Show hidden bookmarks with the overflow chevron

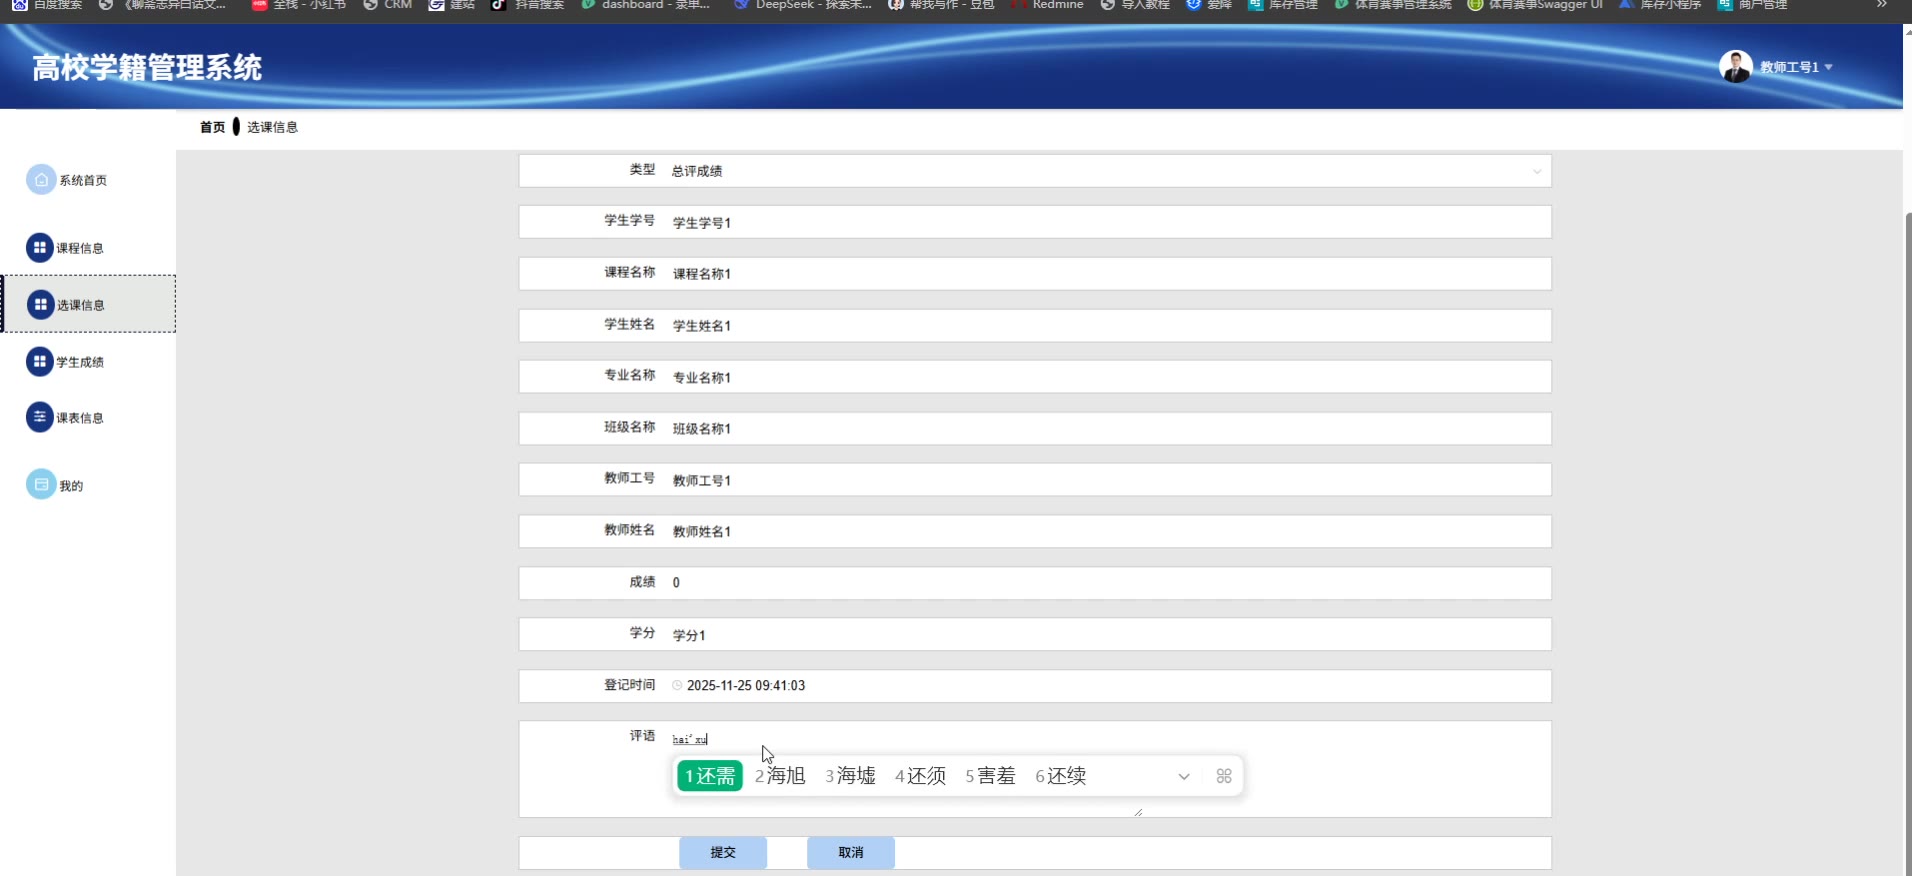[1882, 5]
